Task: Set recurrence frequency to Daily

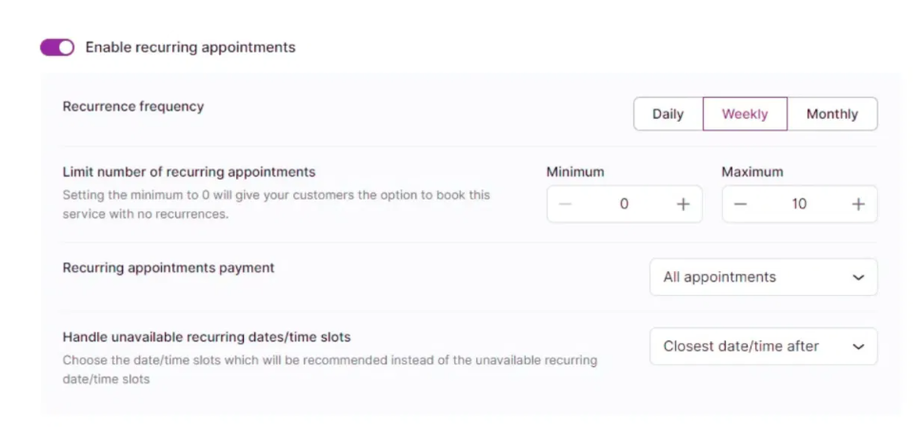Action: point(668,114)
